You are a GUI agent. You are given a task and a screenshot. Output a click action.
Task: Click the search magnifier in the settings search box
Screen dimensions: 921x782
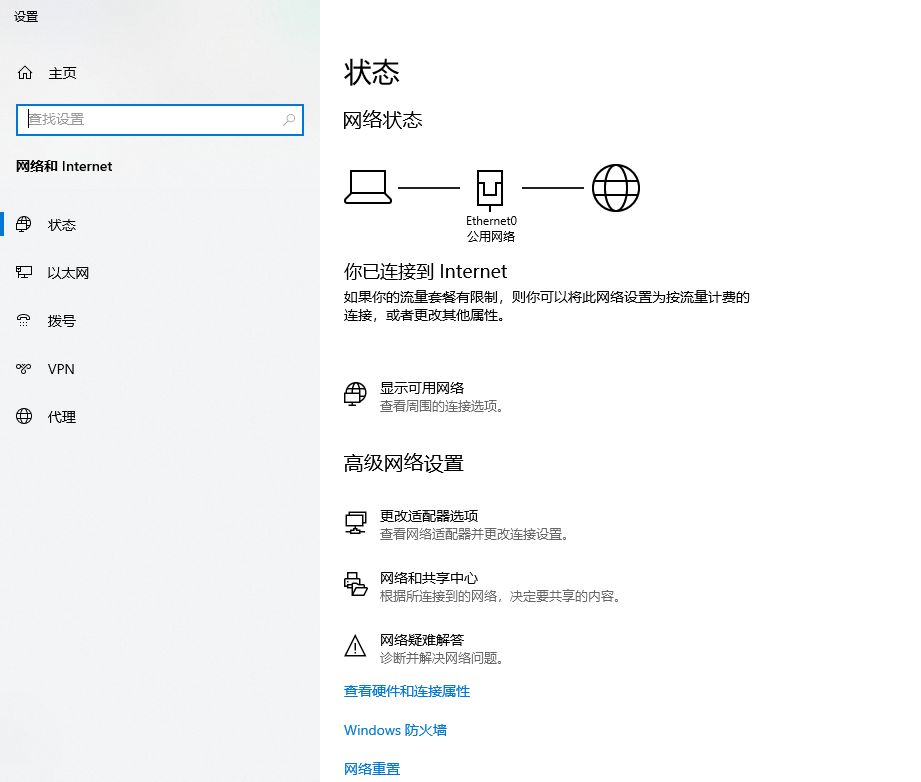[x=290, y=119]
